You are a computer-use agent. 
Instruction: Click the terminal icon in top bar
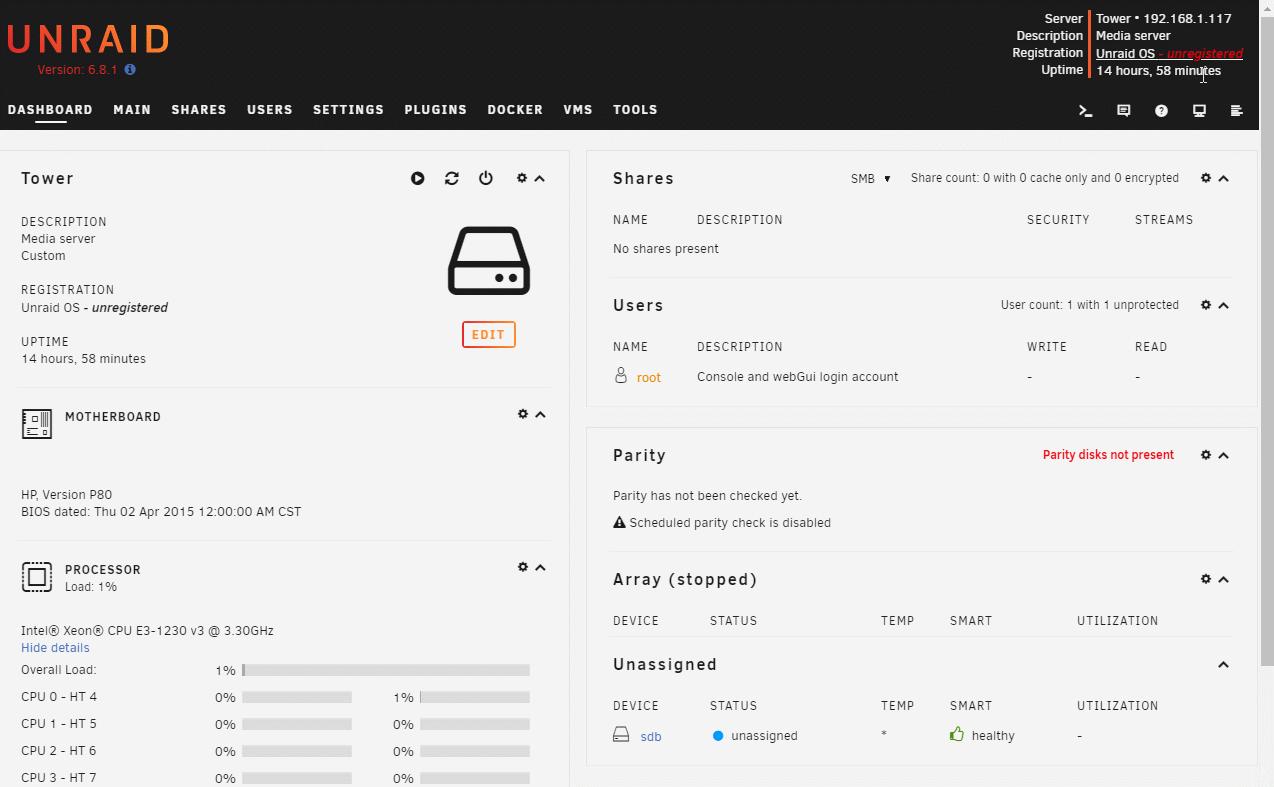[1085, 111]
